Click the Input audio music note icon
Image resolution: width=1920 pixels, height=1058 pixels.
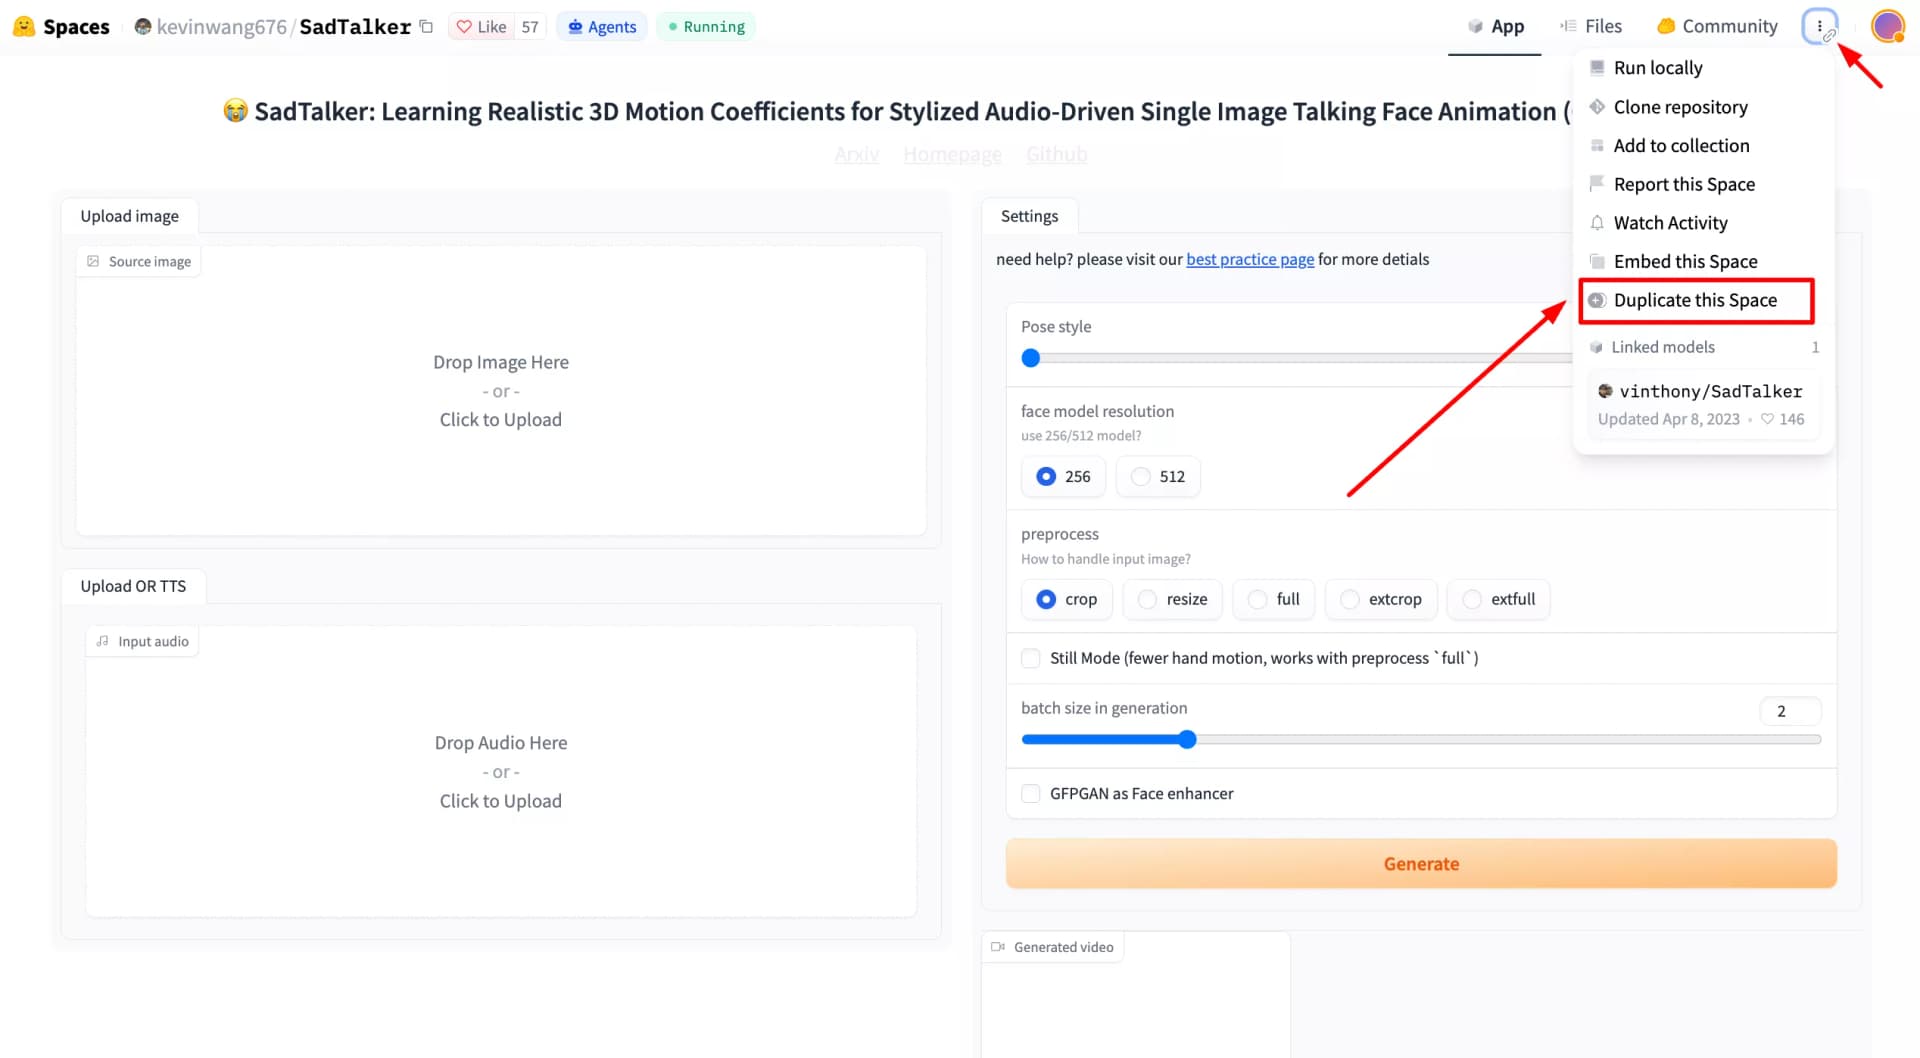tap(103, 642)
